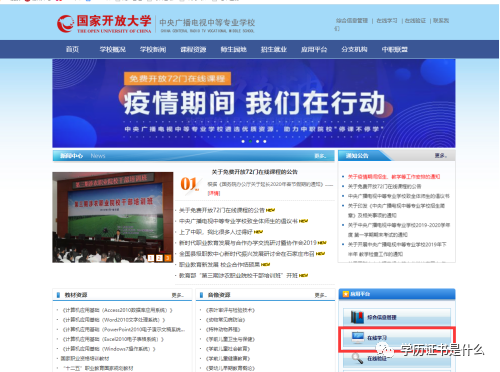Click the star icon on 应用平台 header
This screenshot has height=372, width=500.
[346, 294]
